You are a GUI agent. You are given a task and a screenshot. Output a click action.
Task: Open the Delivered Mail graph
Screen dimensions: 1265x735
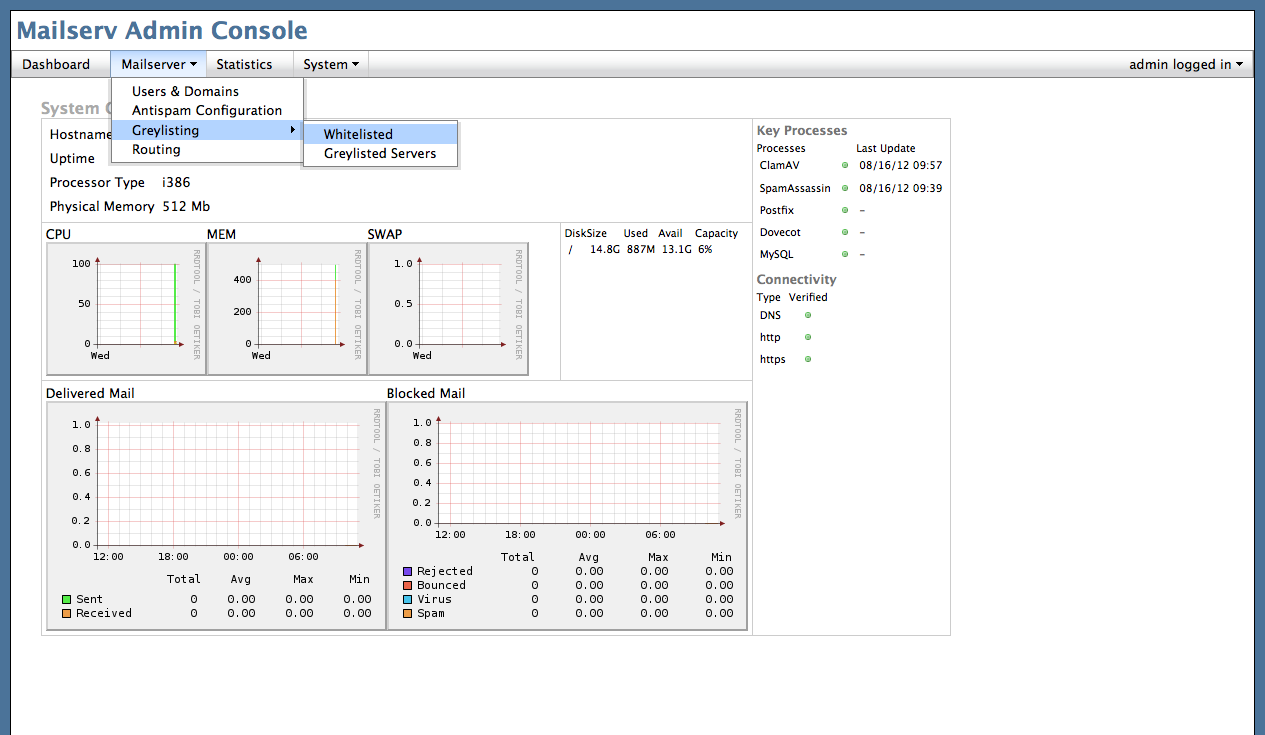click(216, 515)
